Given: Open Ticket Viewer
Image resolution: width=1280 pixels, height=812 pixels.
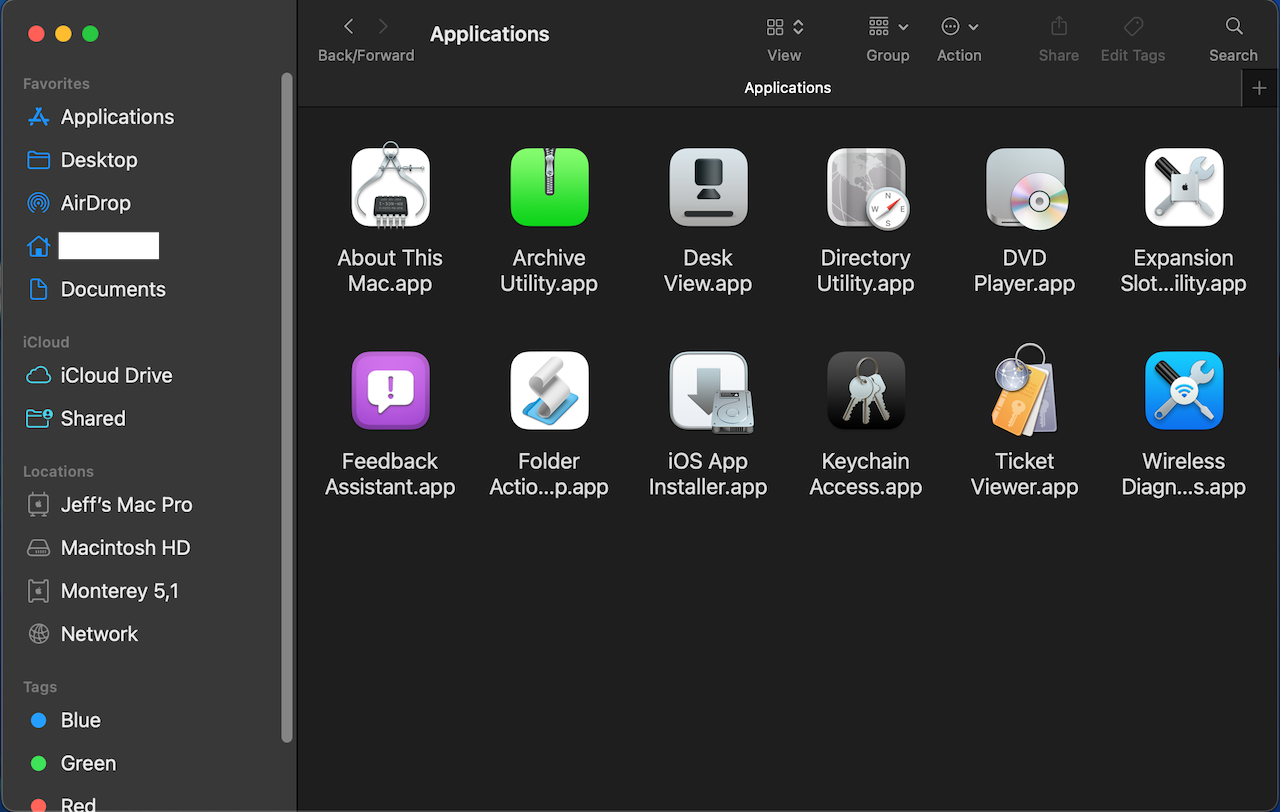Looking at the screenshot, I should tap(1025, 390).
